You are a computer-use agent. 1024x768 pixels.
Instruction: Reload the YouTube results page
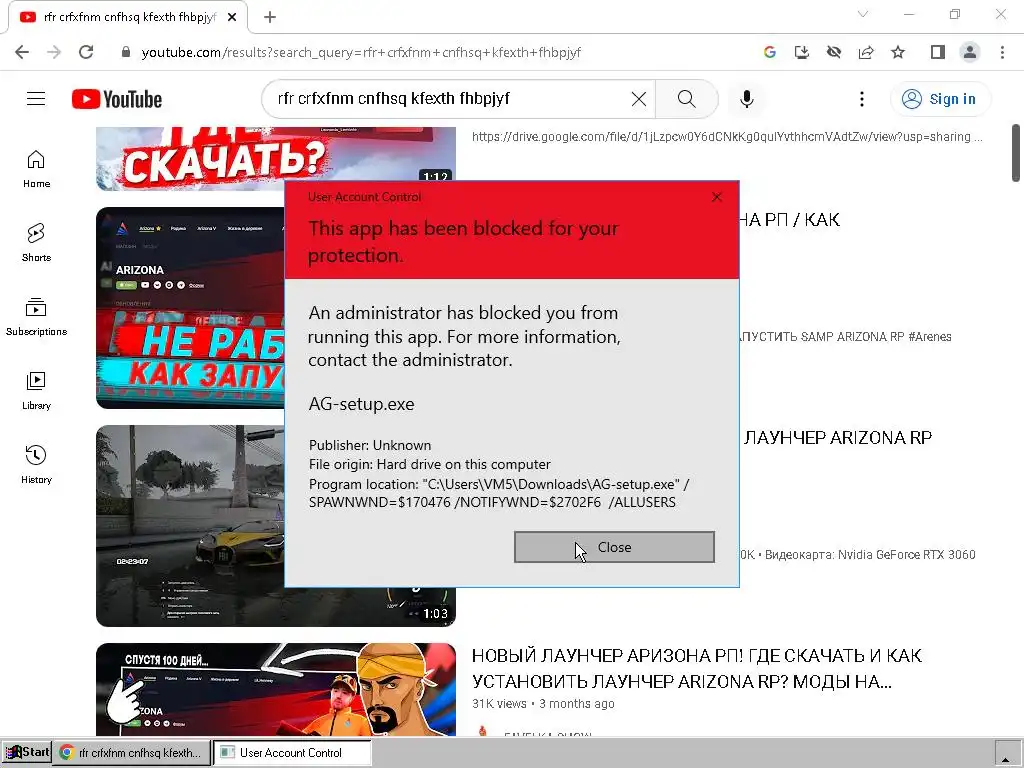pos(86,52)
